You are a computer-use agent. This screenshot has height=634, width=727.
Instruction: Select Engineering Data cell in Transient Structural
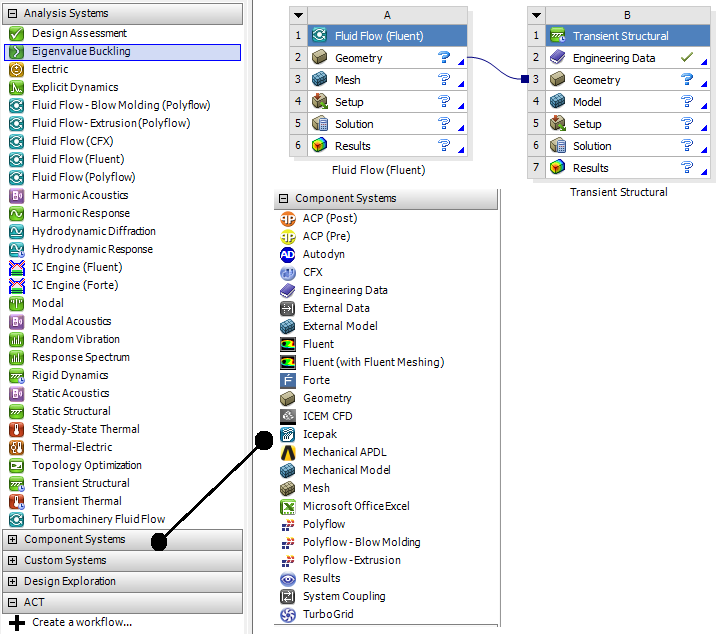(x=613, y=58)
